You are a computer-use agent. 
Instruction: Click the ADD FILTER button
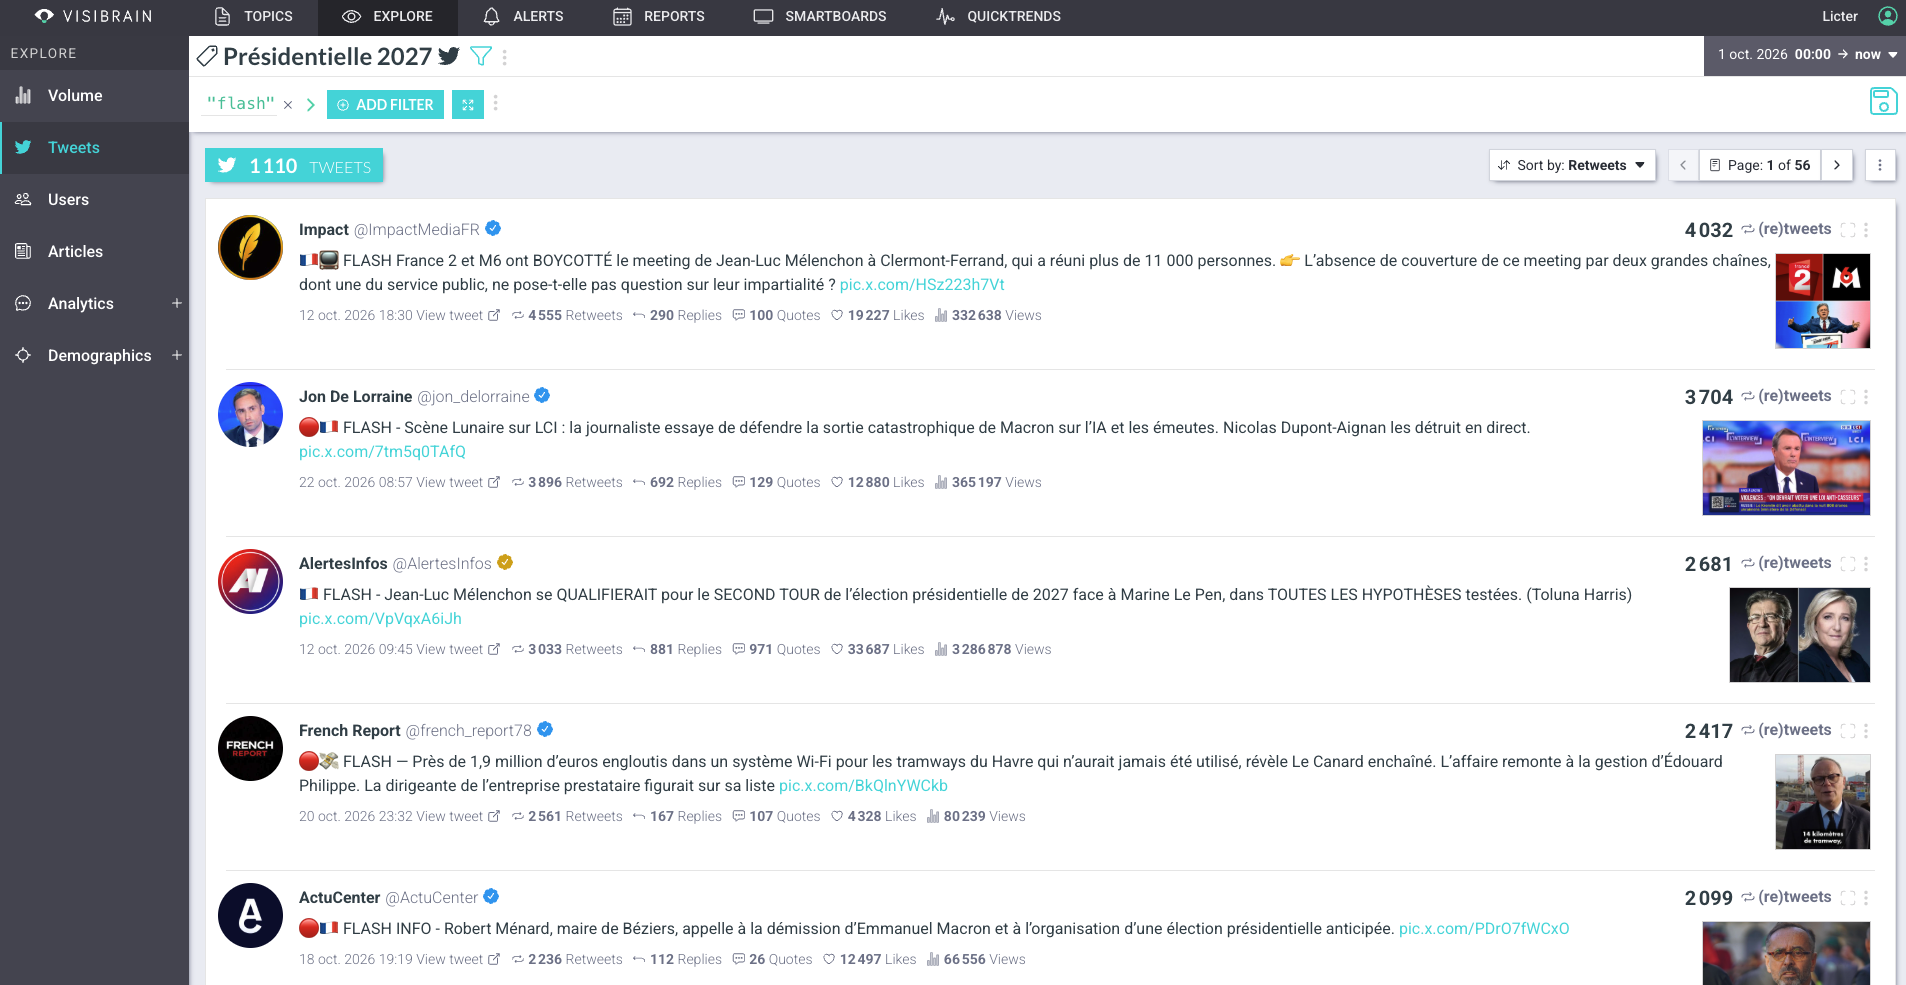385,104
